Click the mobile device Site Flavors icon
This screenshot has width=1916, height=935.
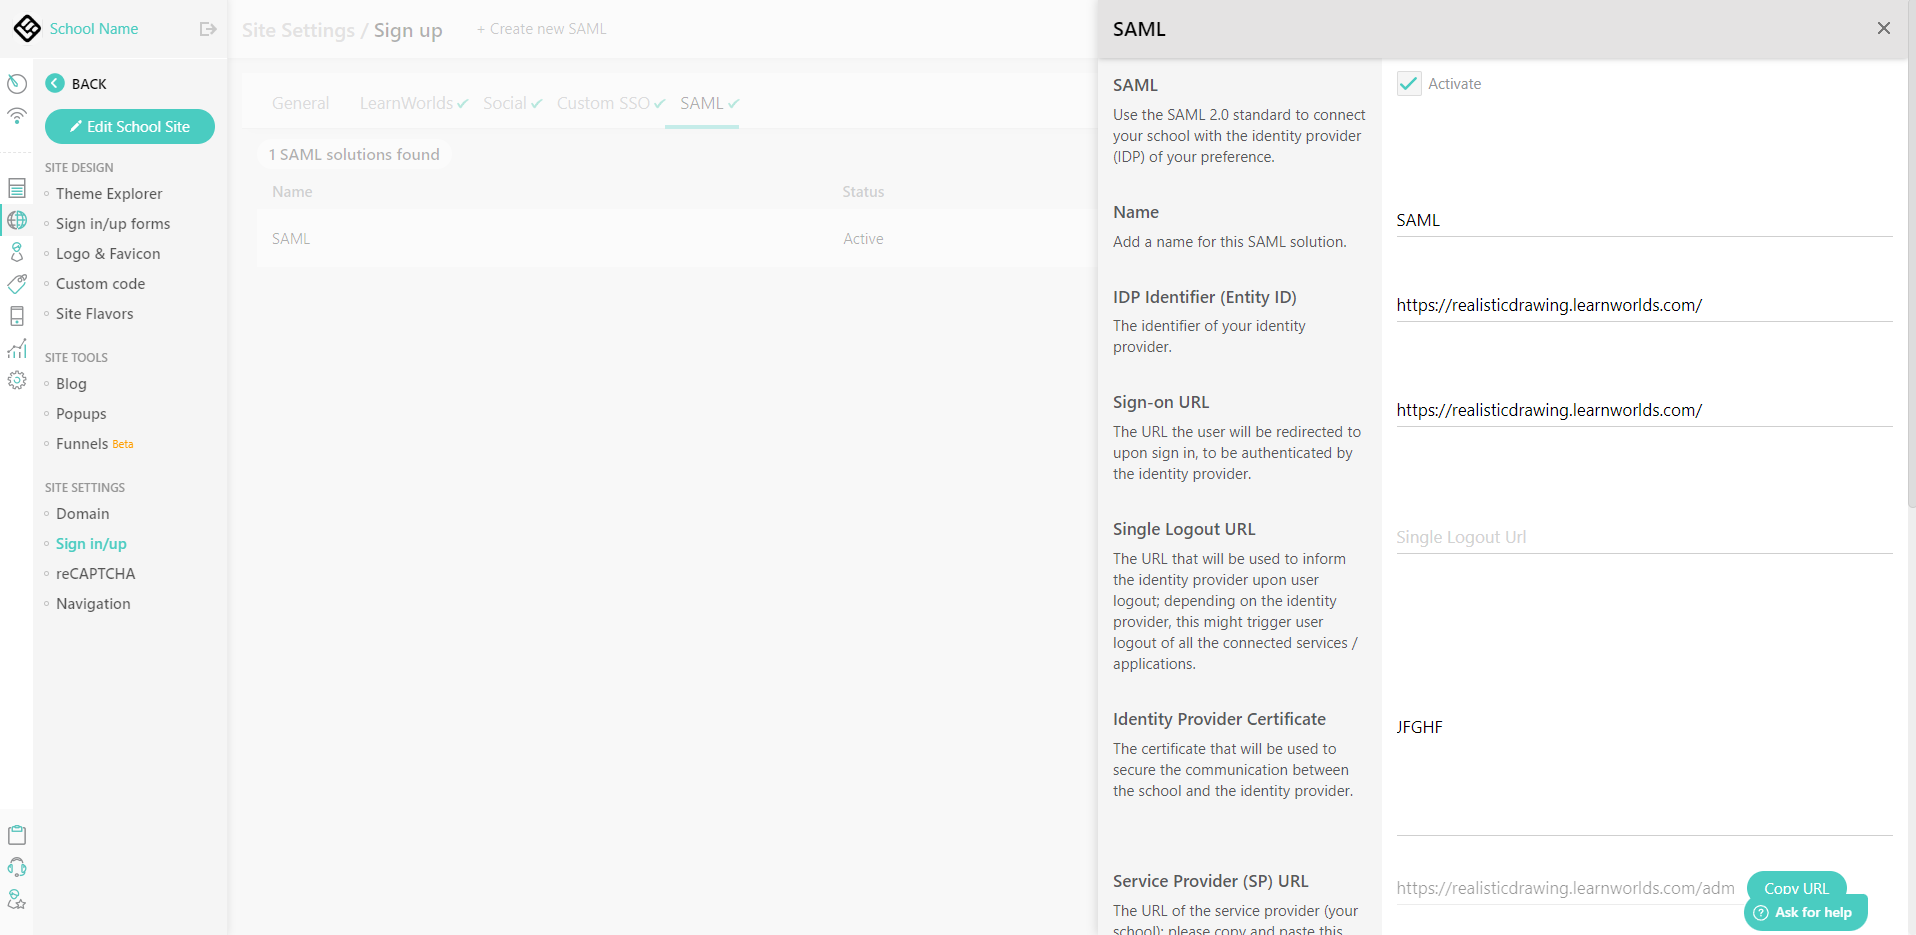pos(17,315)
